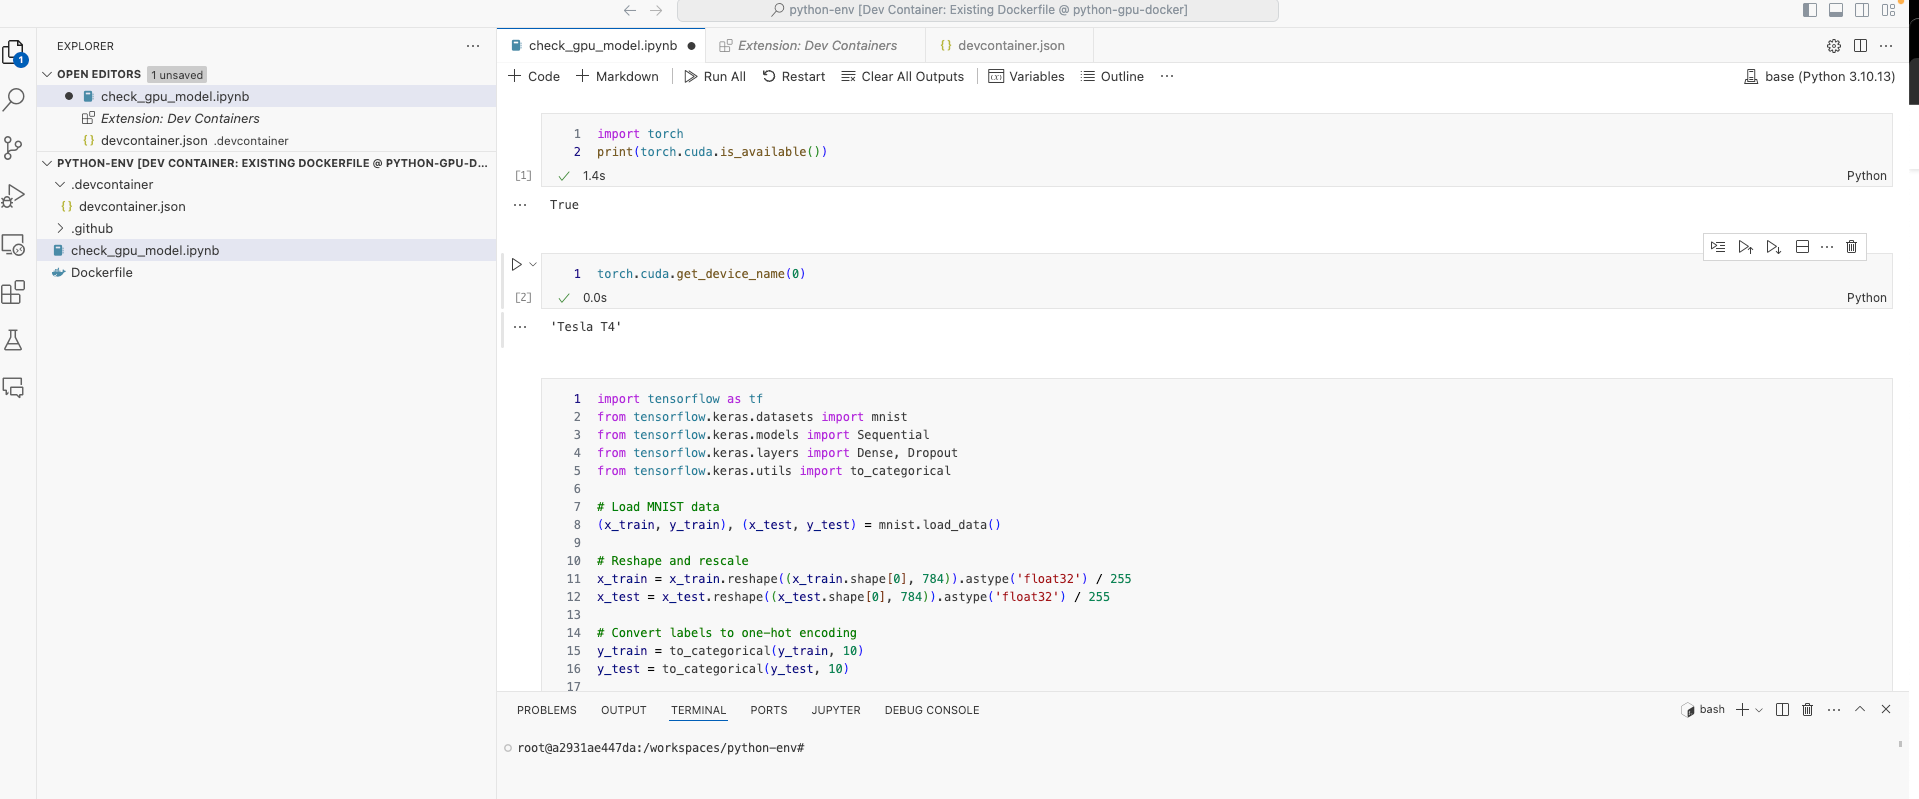Collapse the Open Editors section

[47, 74]
